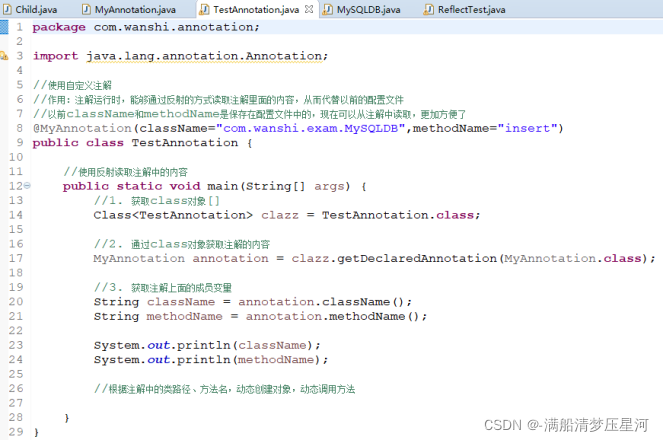The height and width of the screenshot is (441, 664).
Task: Click the Java file icon on MySQLDB.java tab
Action: 328,9
